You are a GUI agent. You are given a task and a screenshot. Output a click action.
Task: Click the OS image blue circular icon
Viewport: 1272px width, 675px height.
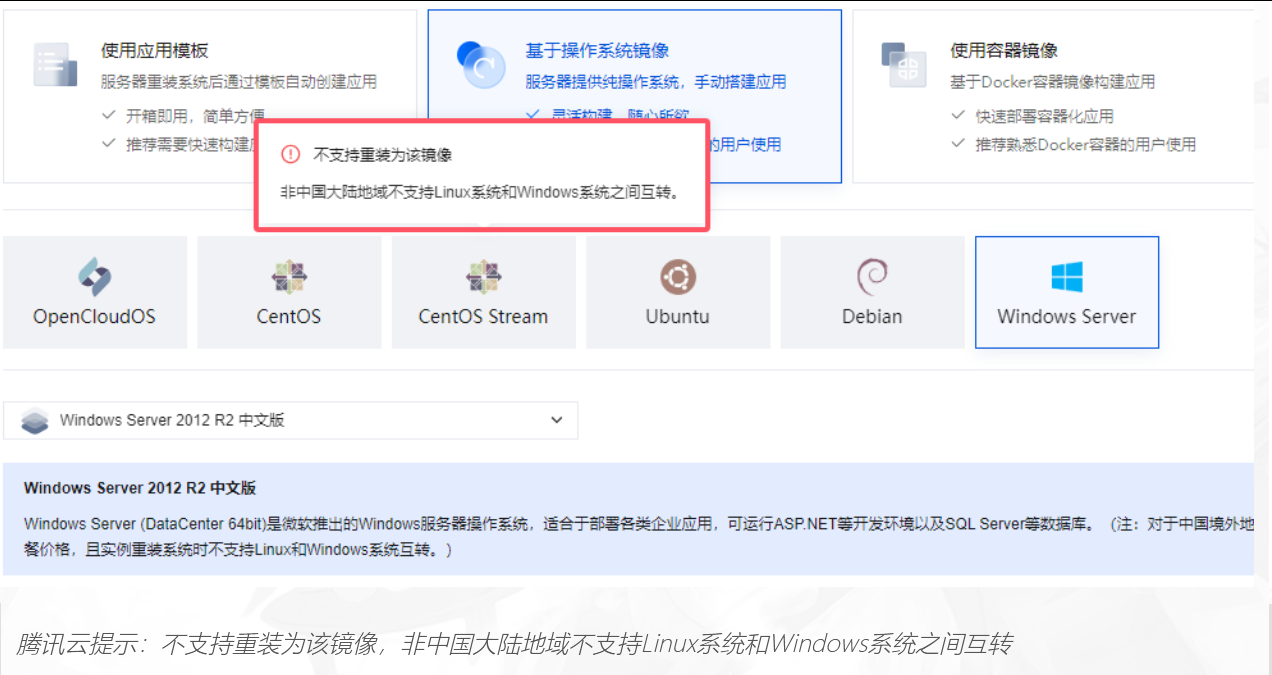pos(480,64)
